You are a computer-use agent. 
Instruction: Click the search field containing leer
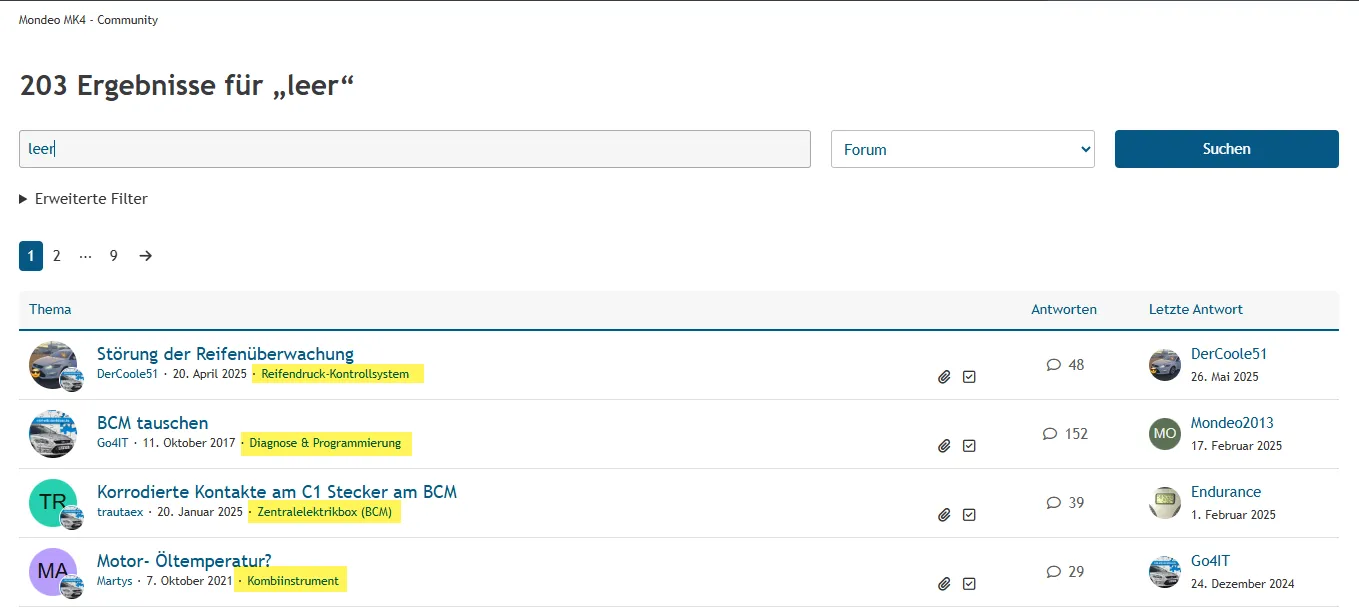tap(414, 149)
